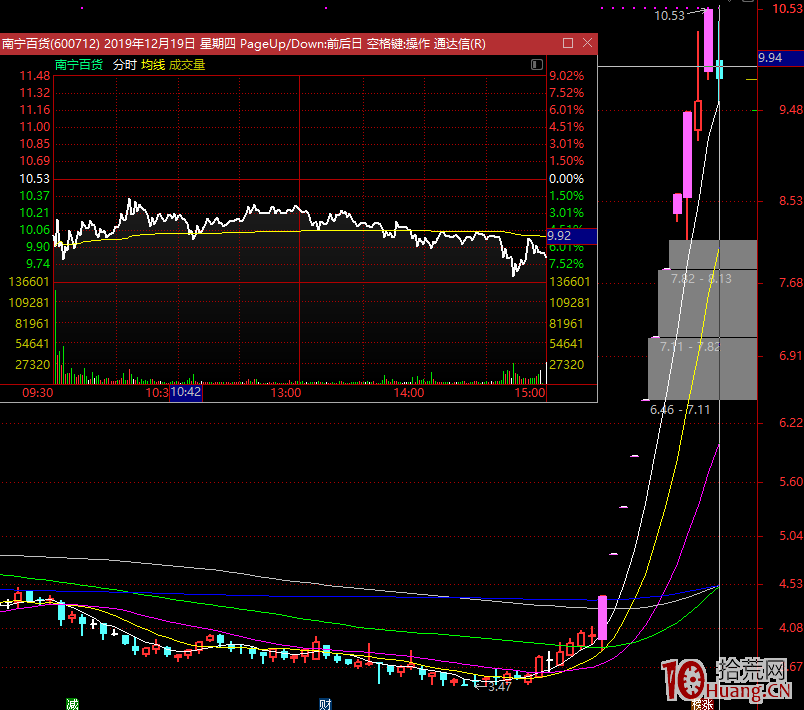Click the 5.60 K-line price axis label
Image resolution: width=804 pixels, height=710 pixels.
click(x=791, y=481)
